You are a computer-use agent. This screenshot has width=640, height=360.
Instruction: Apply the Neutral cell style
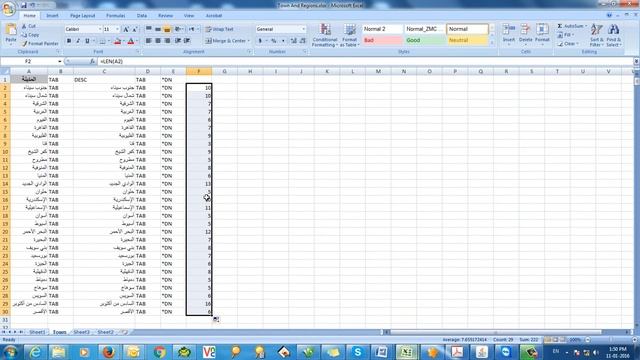pyautogui.click(x=467, y=40)
